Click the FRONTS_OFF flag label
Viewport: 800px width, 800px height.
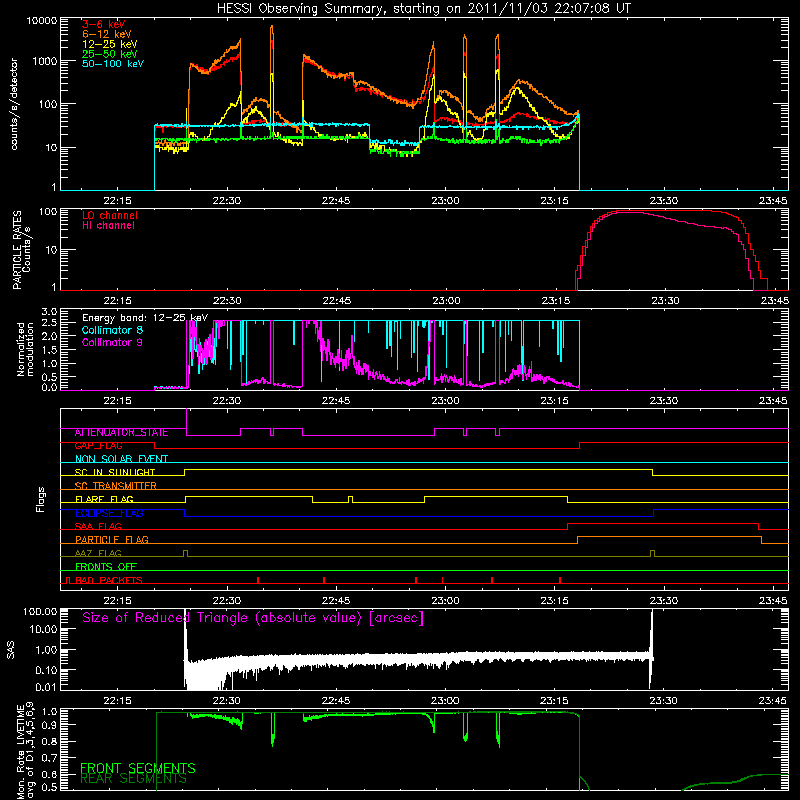[x=106, y=567]
